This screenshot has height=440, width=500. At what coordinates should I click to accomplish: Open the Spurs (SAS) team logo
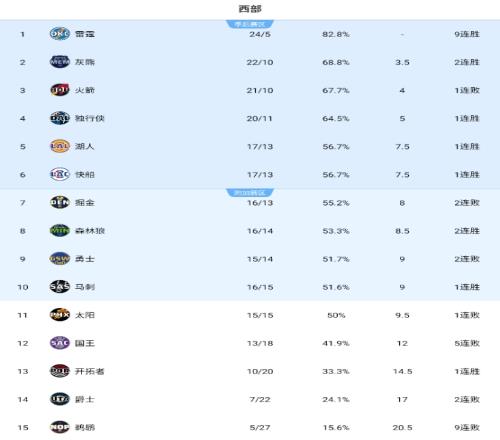click(x=60, y=287)
